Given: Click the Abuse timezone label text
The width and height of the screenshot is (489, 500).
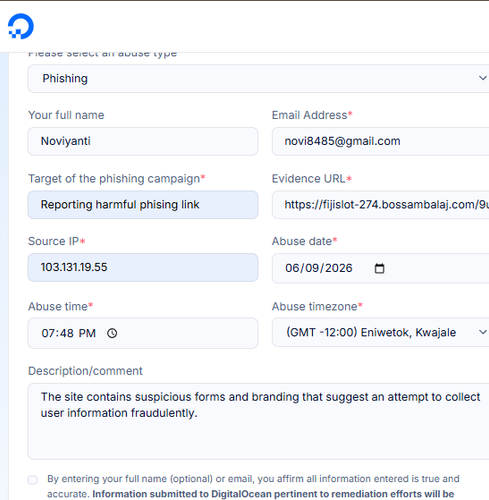Looking at the screenshot, I should click(315, 306).
